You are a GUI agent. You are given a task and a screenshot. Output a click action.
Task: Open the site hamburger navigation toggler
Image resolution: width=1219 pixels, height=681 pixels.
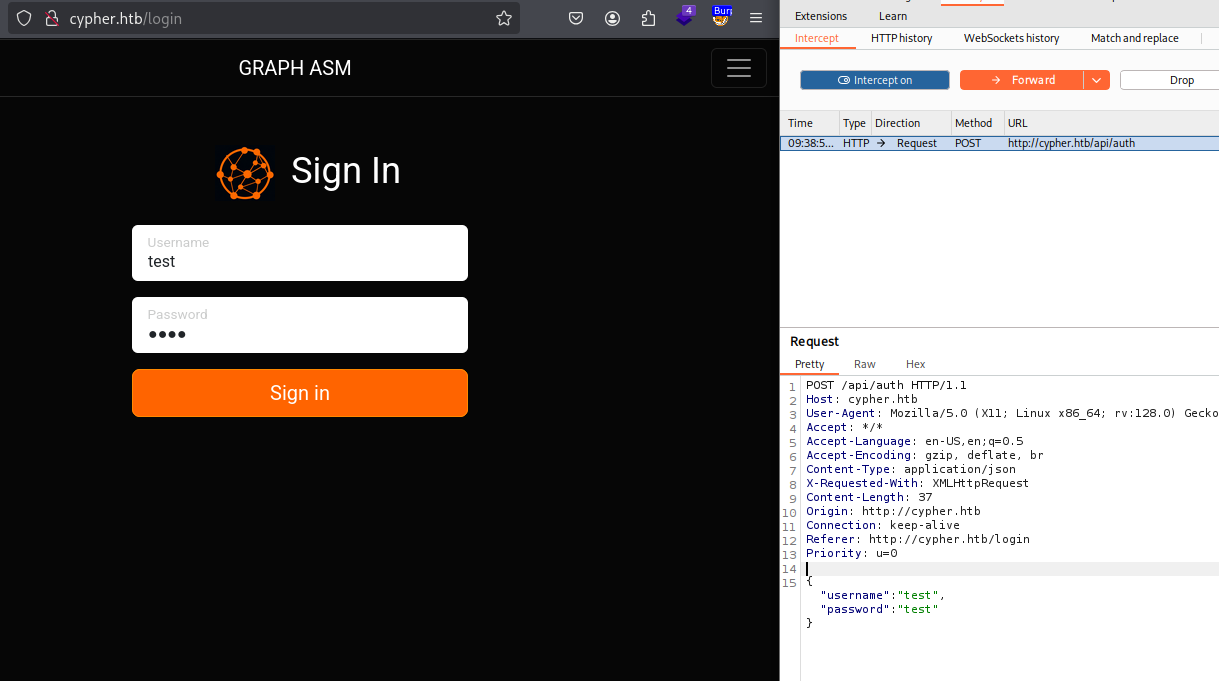pos(738,68)
